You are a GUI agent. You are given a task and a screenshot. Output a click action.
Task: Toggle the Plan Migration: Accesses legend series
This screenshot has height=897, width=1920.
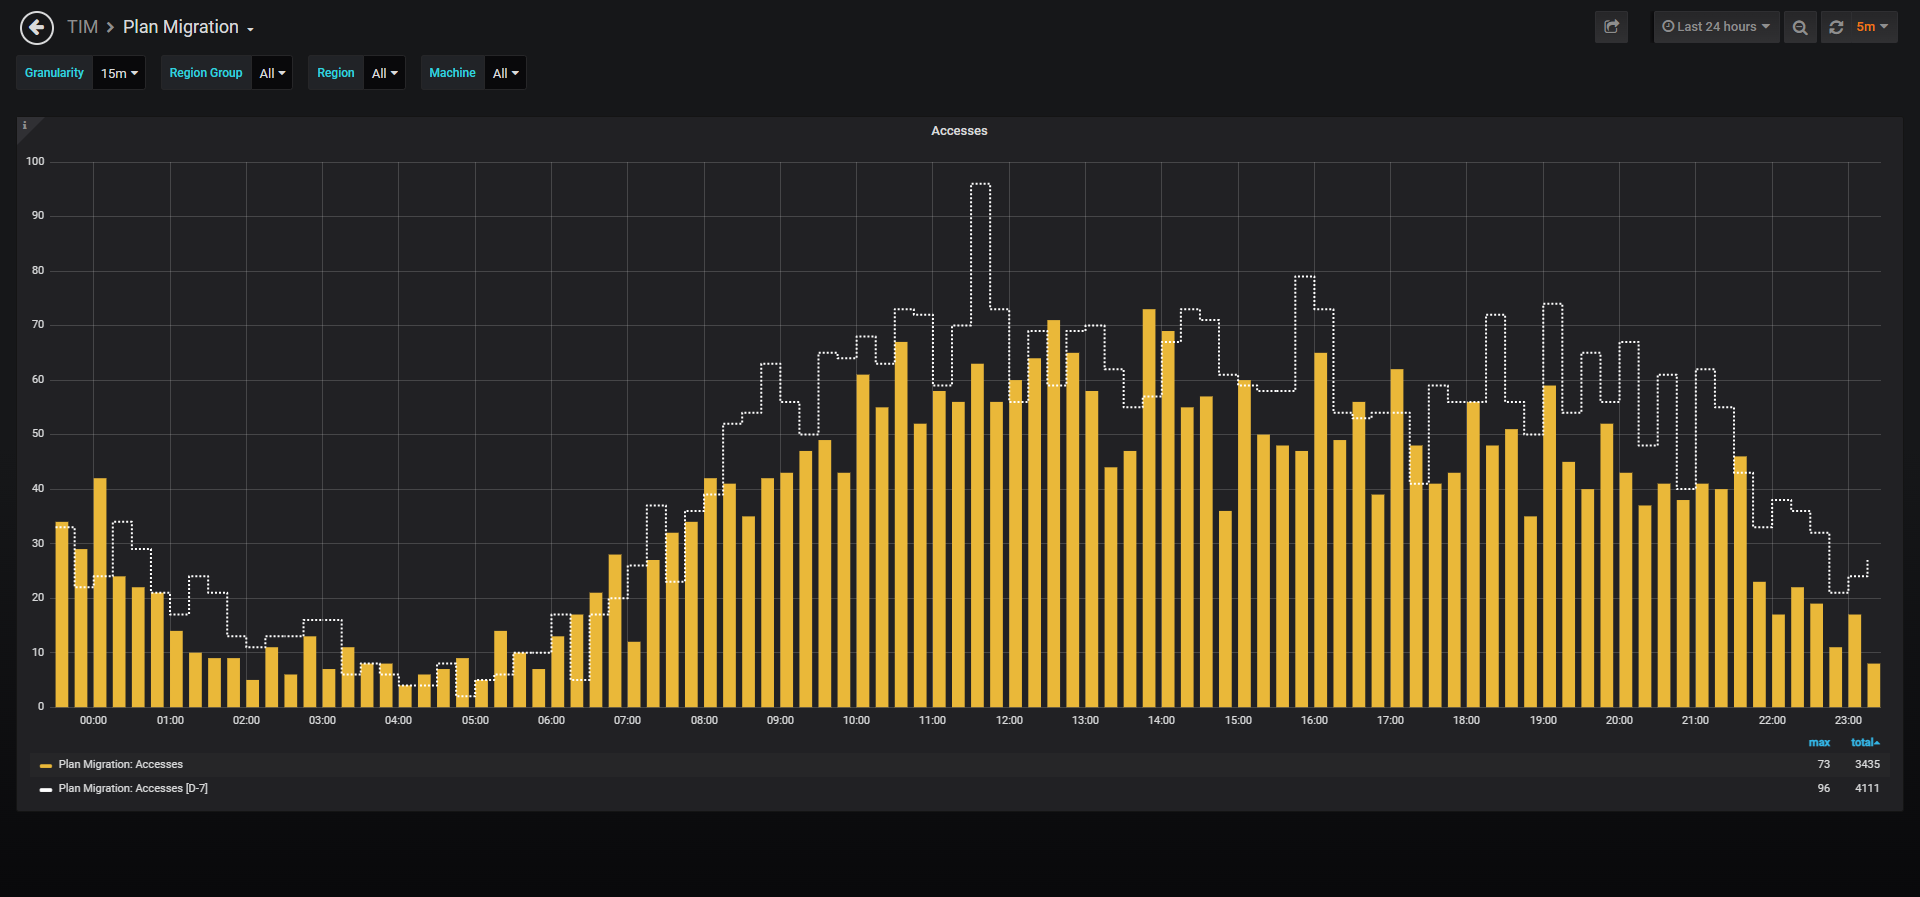click(x=120, y=764)
